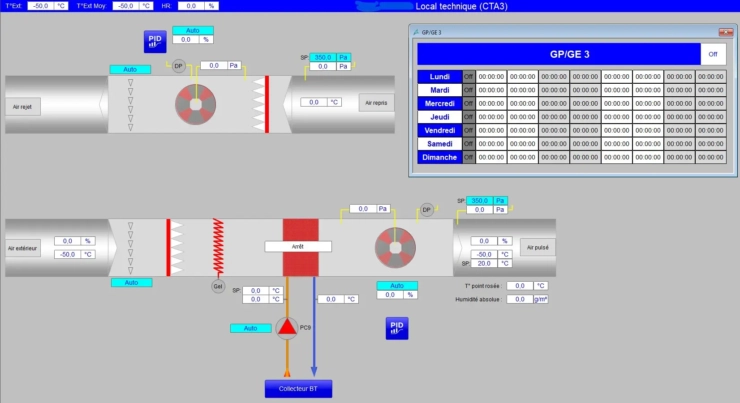This screenshot has width=740, height=403.
Task: Select the PC9 pump triangle icon
Action: 288,328
